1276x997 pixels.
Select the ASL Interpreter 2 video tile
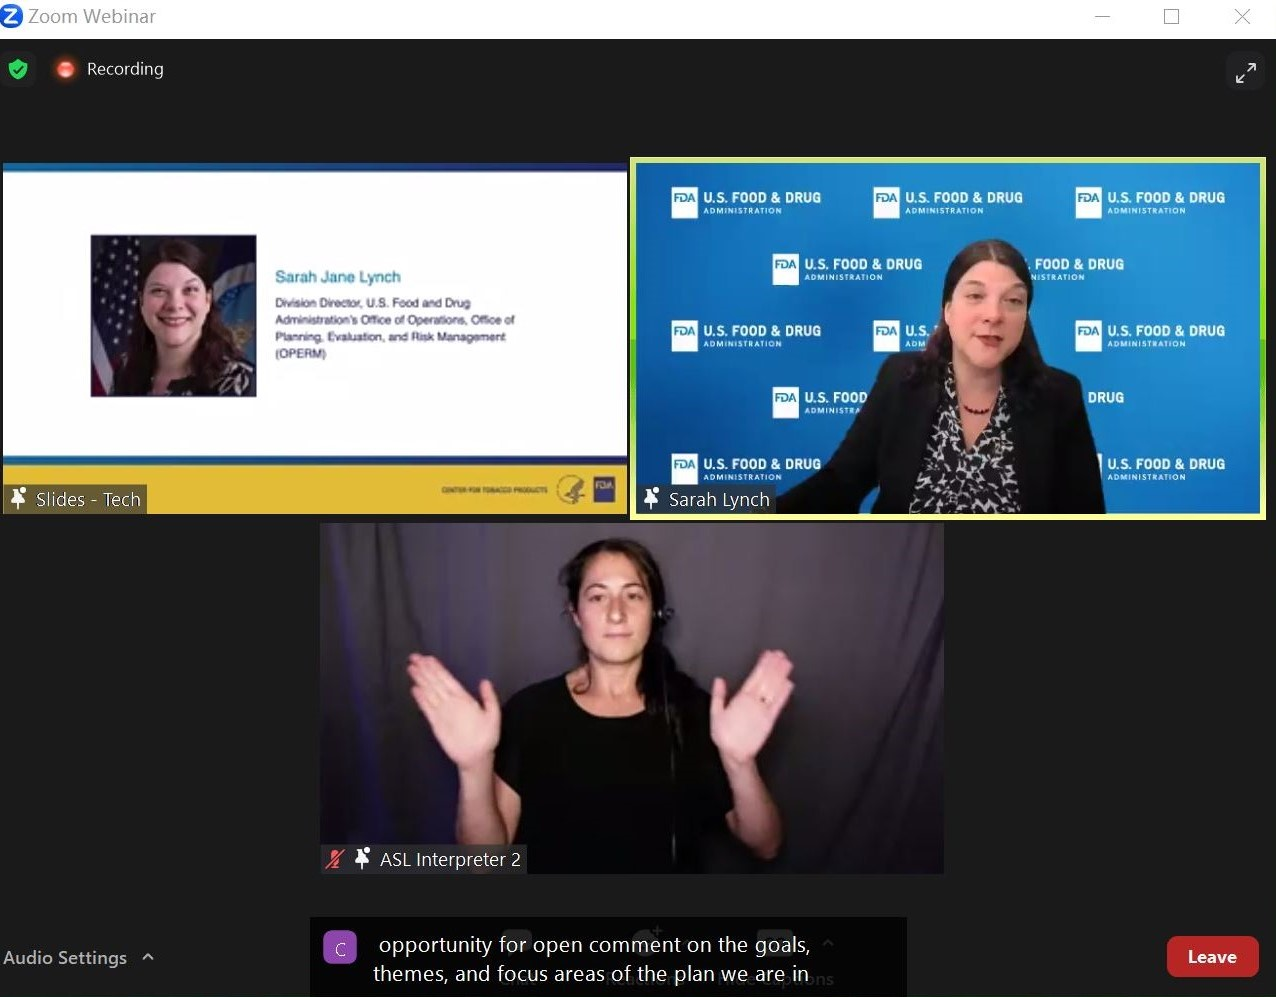tap(631, 697)
